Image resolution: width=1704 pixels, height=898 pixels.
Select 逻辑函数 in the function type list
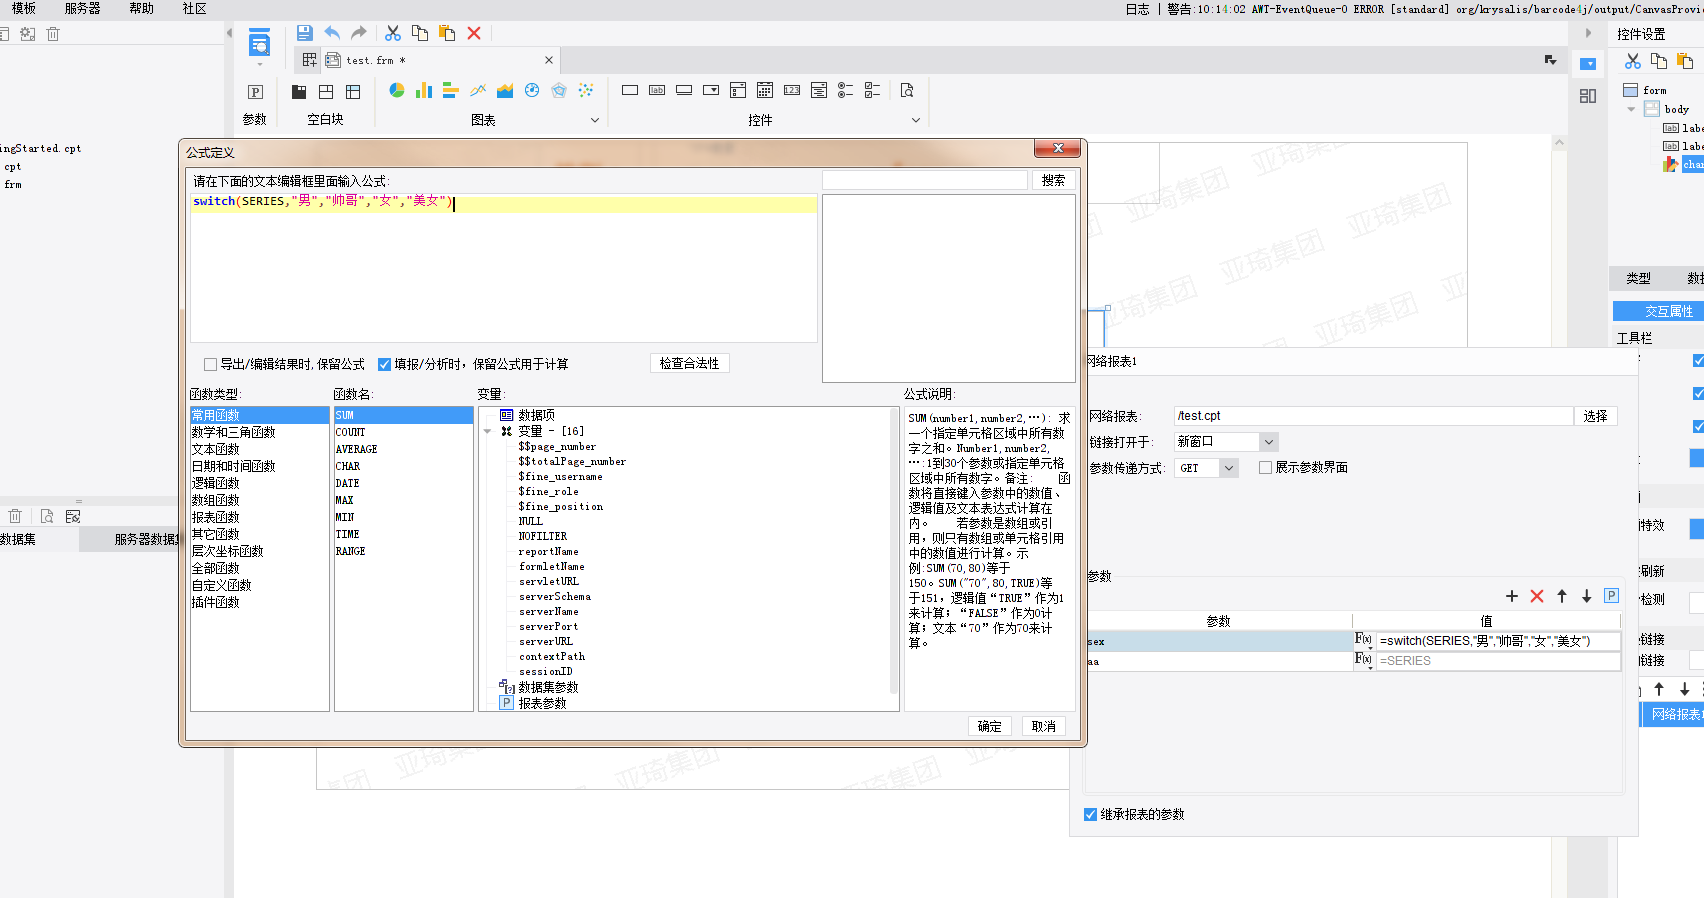coord(215,483)
